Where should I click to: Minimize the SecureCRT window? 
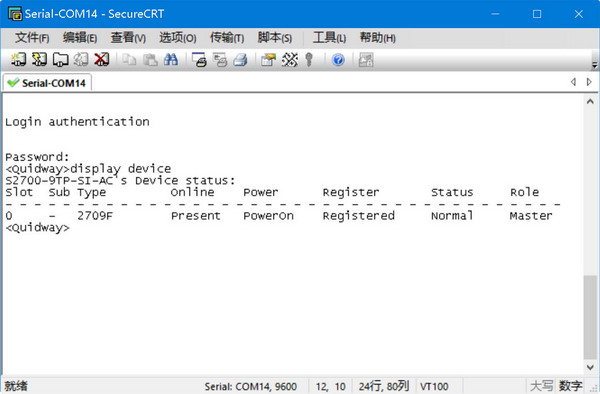tap(495, 14)
